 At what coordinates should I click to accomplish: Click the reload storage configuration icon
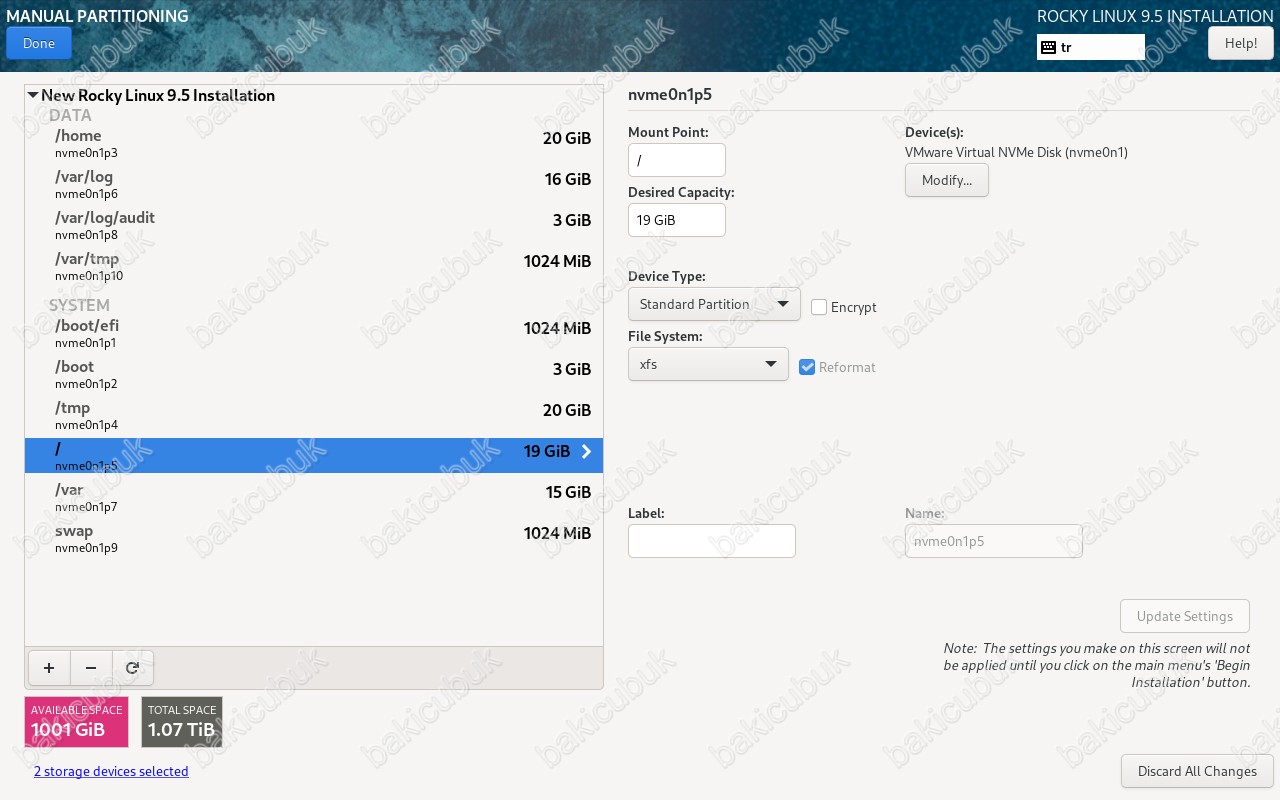tap(132, 668)
